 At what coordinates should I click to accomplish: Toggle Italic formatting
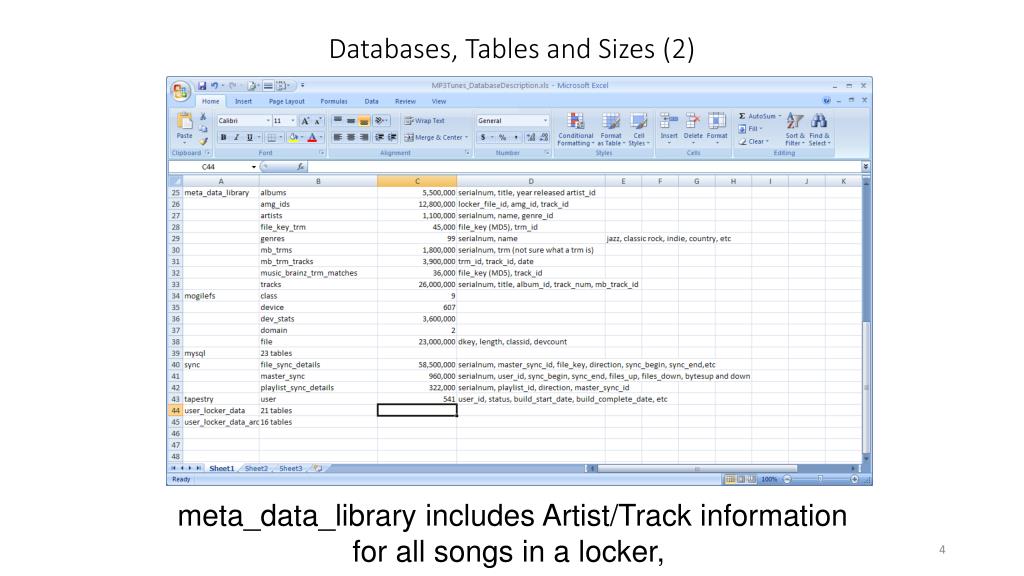236,137
